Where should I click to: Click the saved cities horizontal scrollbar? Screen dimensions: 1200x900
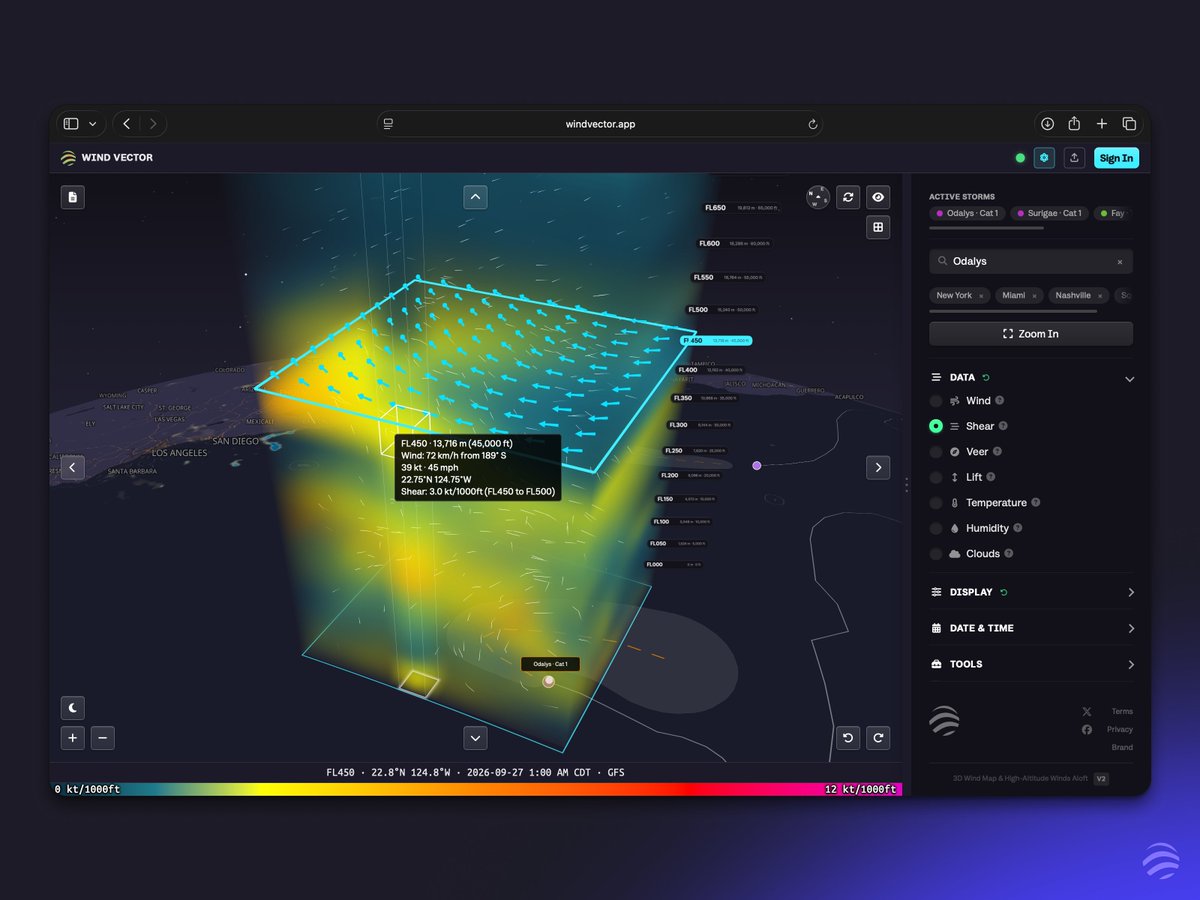[x=1013, y=311]
